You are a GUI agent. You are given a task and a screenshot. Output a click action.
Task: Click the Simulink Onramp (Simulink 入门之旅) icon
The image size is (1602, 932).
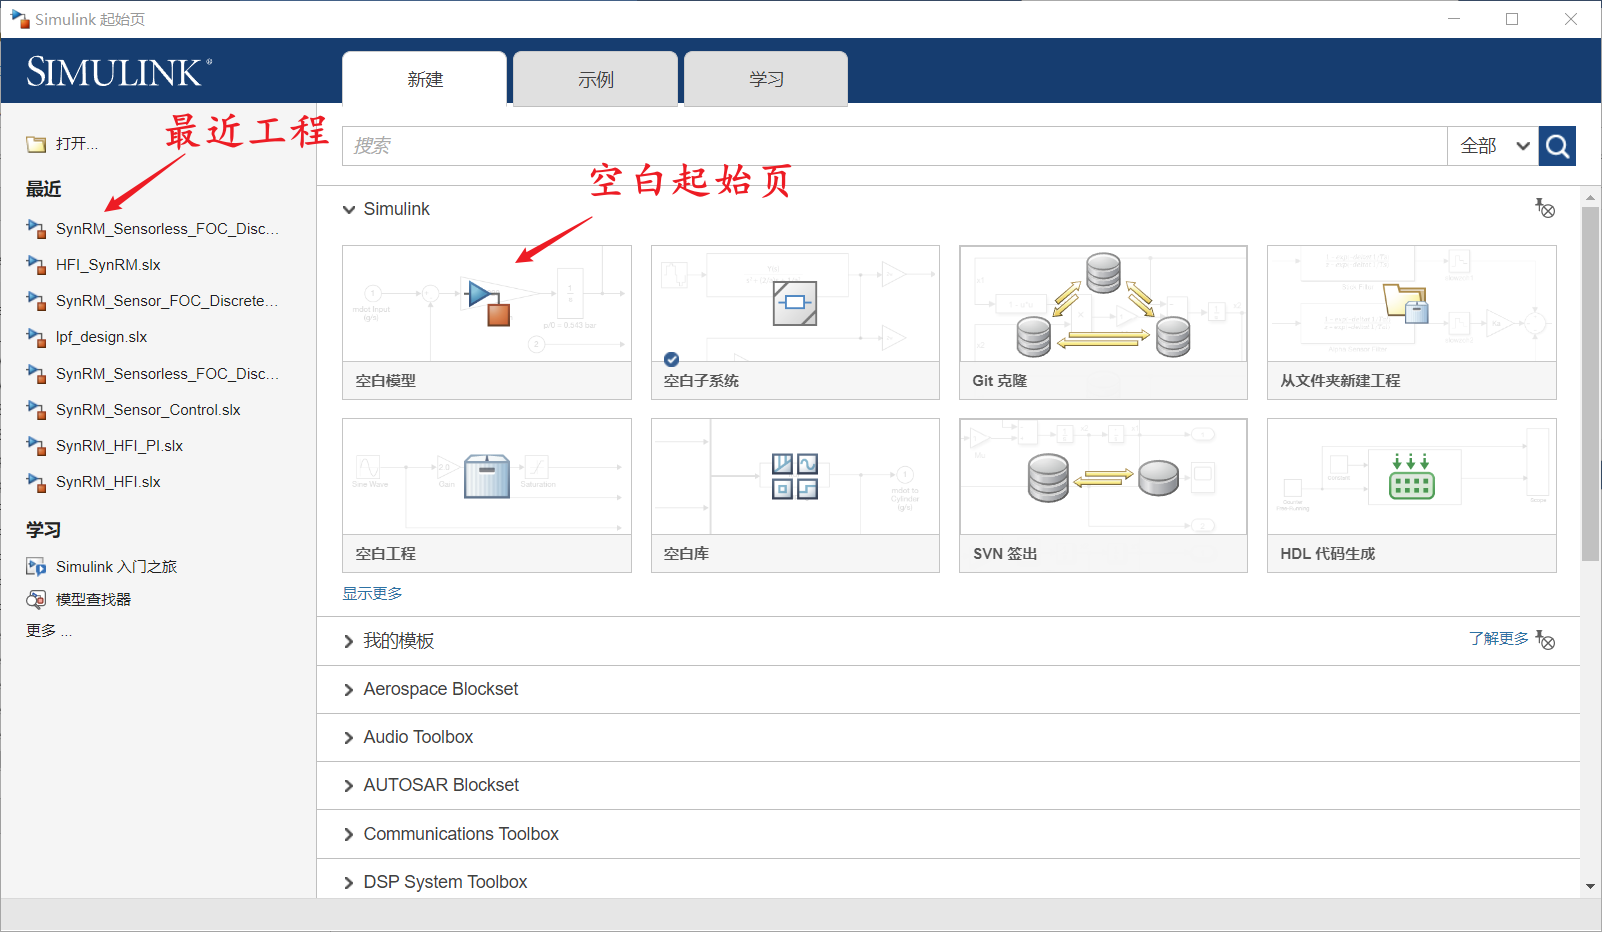click(x=36, y=567)
